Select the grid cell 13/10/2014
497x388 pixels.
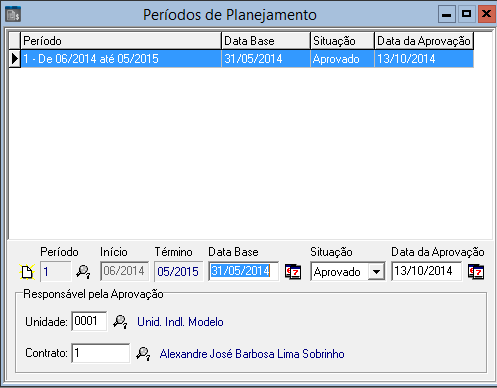click(x=424, y=59)
